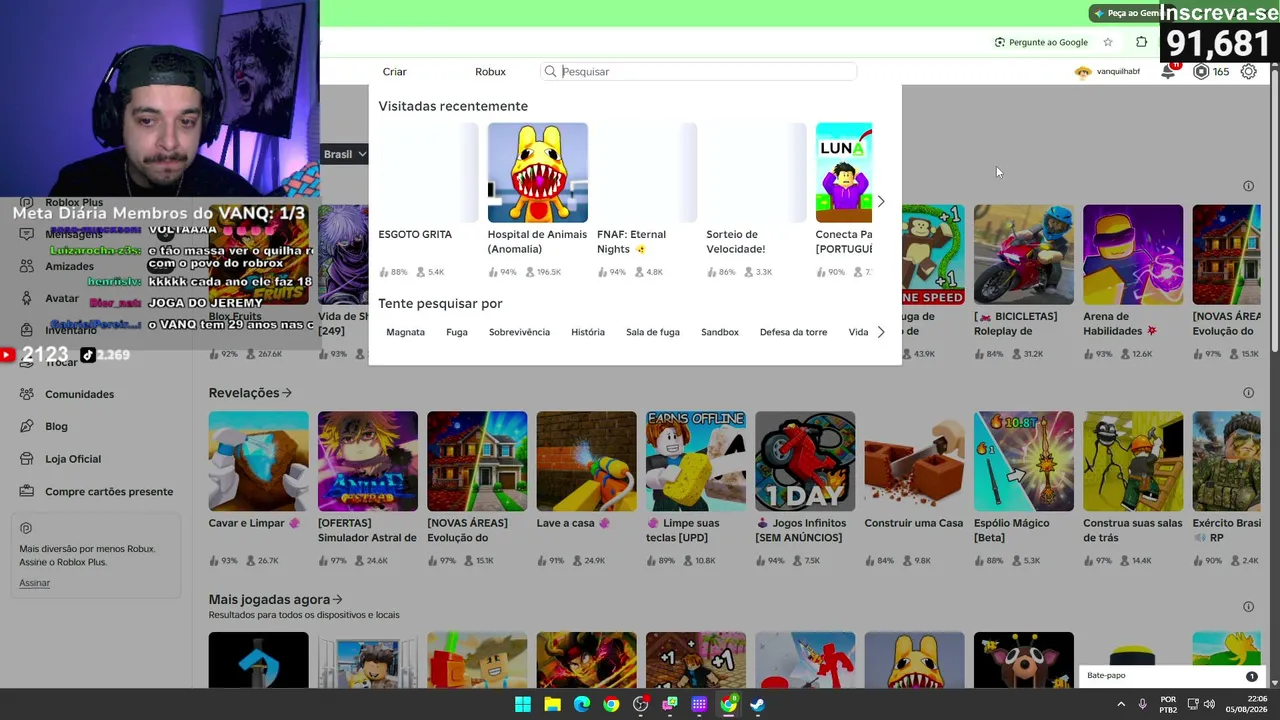Open ESGOTO GRITA from recent visits
Screen dimensions: 1280x720
click(428, 173)
